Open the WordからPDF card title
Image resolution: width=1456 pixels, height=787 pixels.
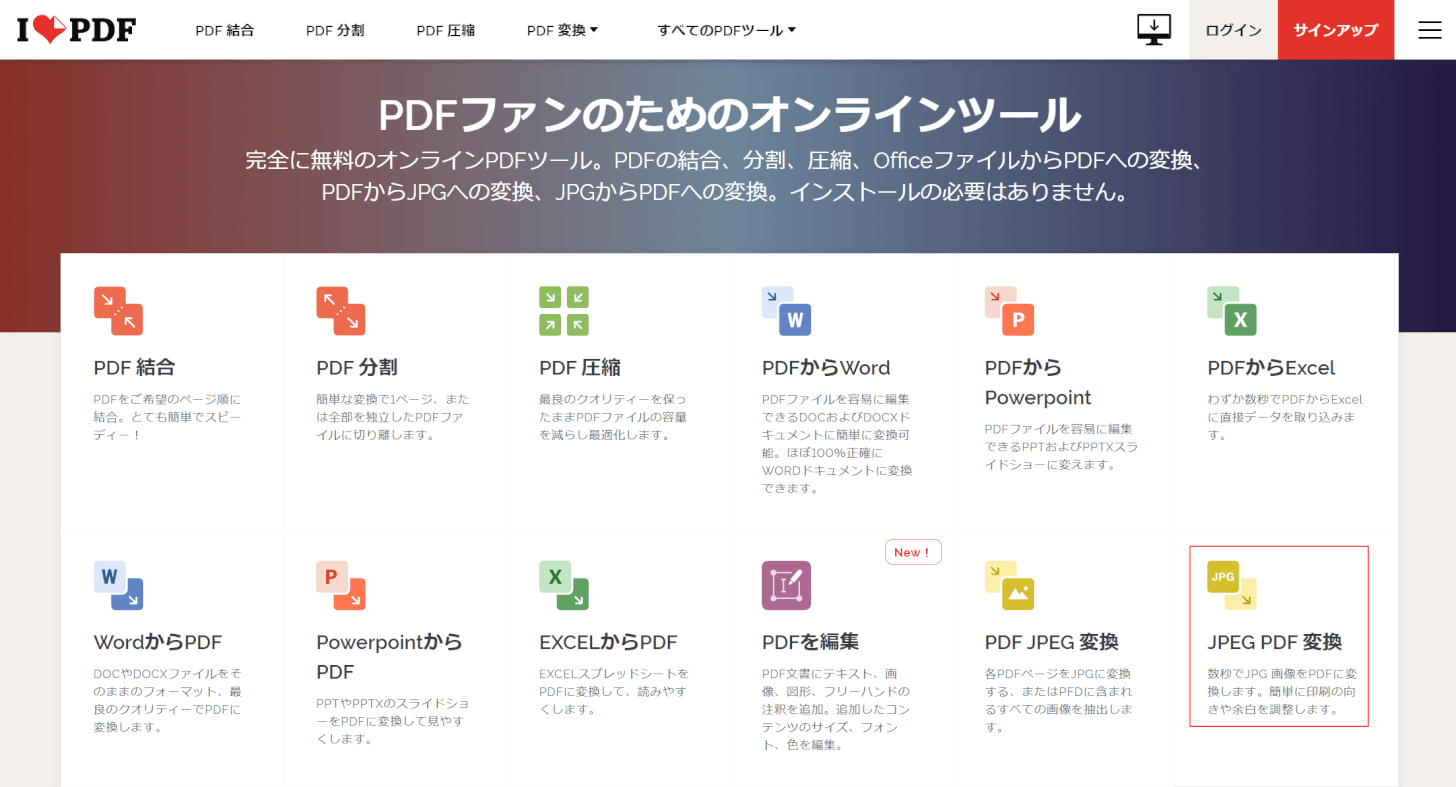point(158,641)
